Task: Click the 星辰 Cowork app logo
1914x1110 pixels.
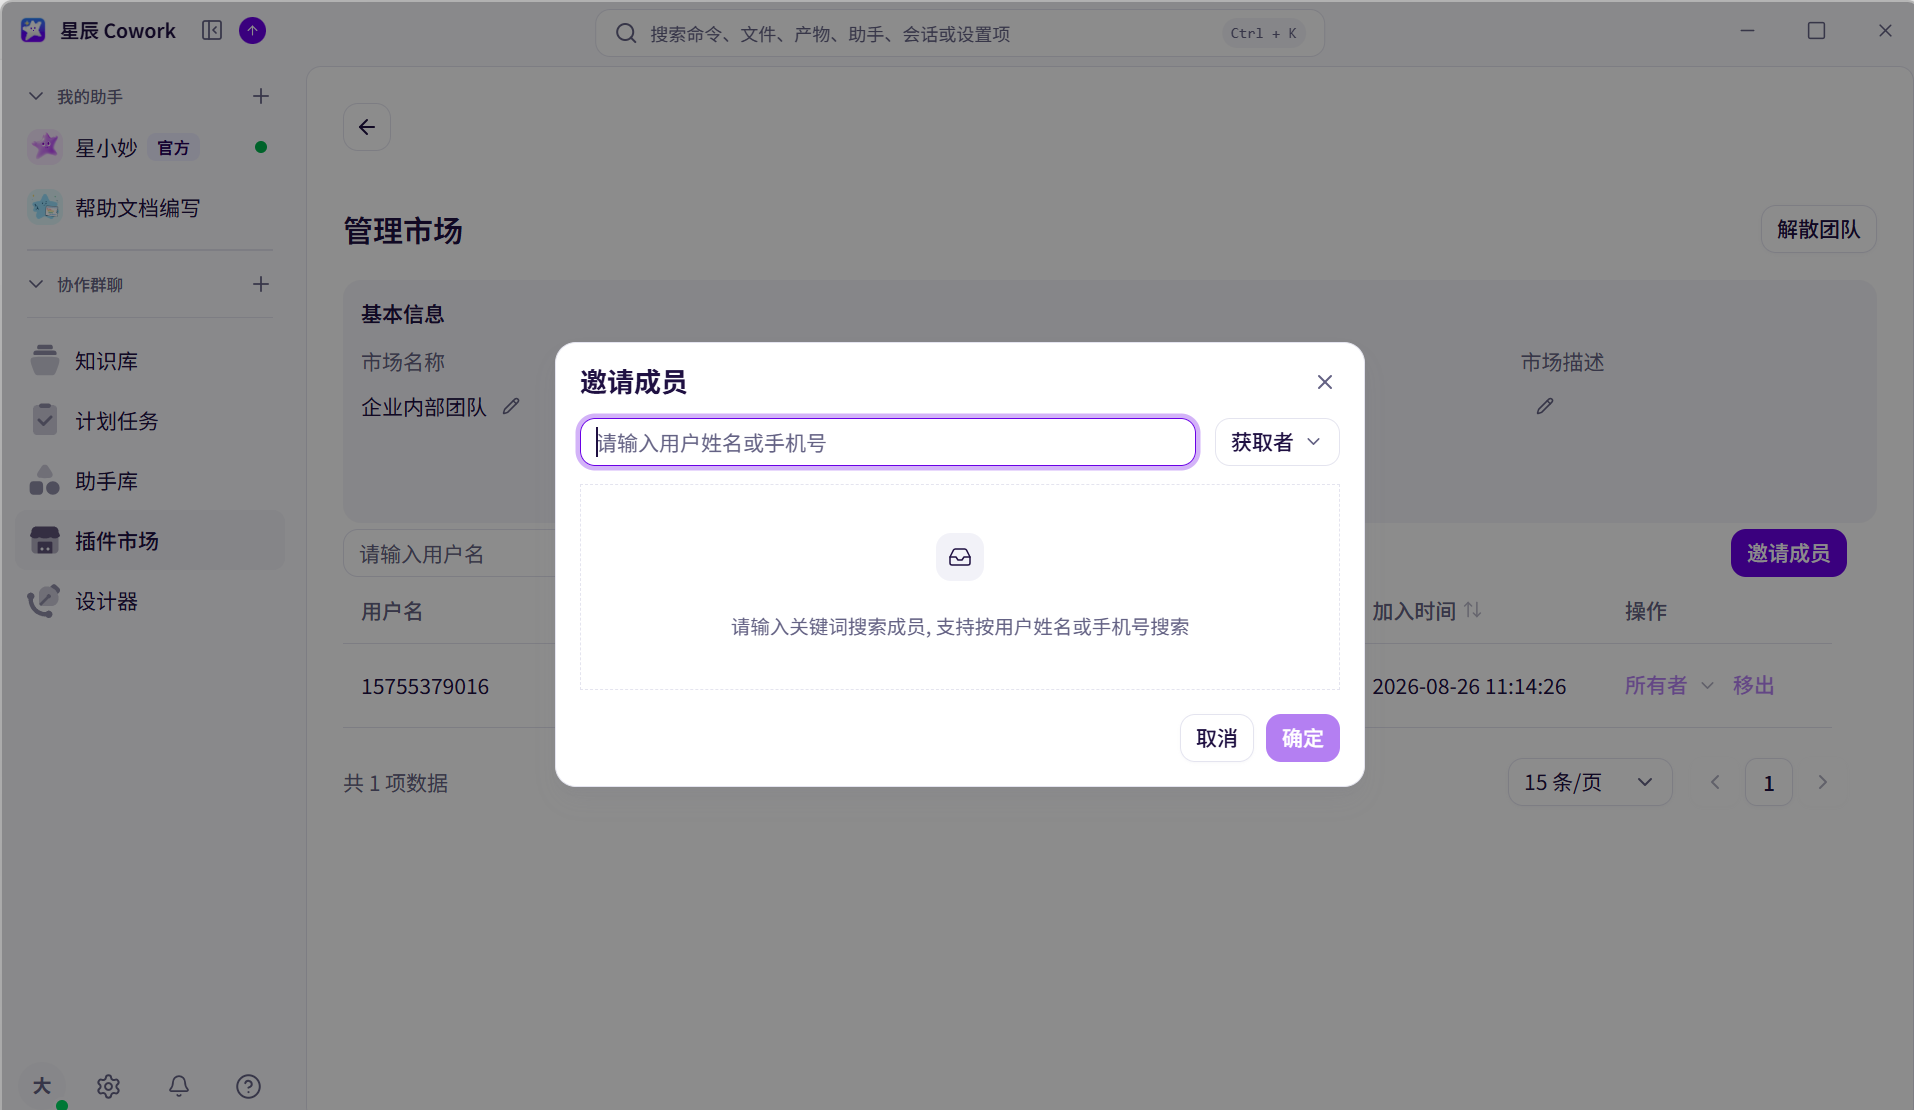Action: click(x=33, y=31)
